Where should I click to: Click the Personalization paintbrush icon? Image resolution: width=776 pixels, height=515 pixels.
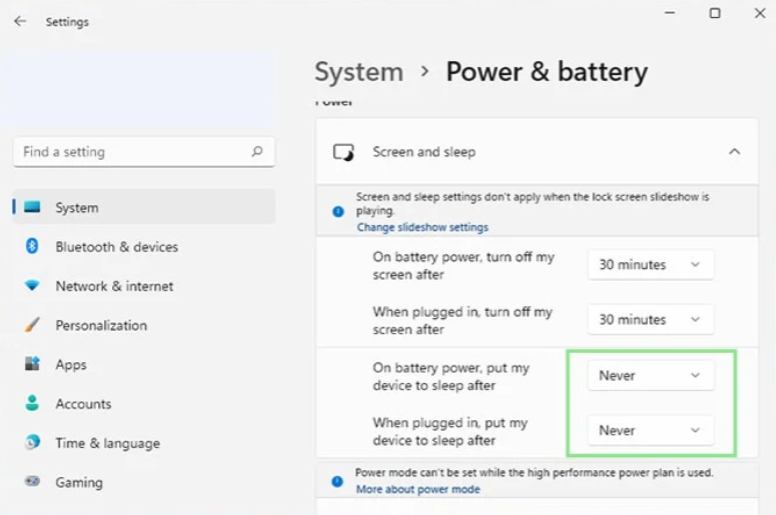click(33, 325)
